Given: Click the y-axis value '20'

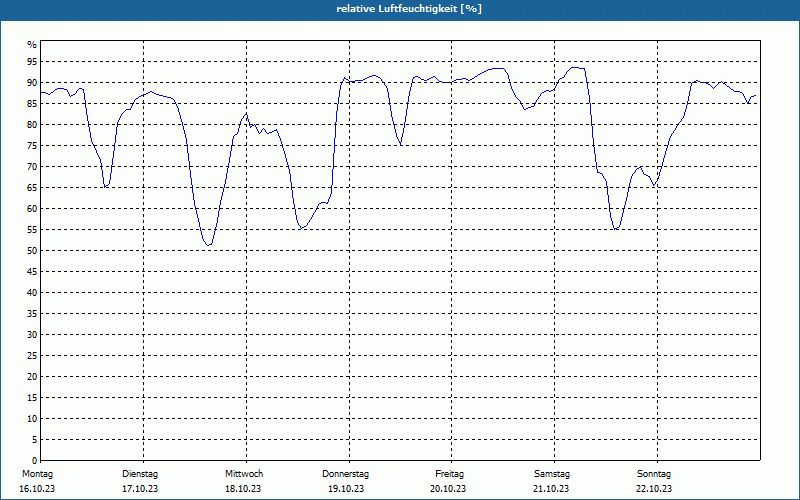Looking at the screenshot, I should coord(32,377).
